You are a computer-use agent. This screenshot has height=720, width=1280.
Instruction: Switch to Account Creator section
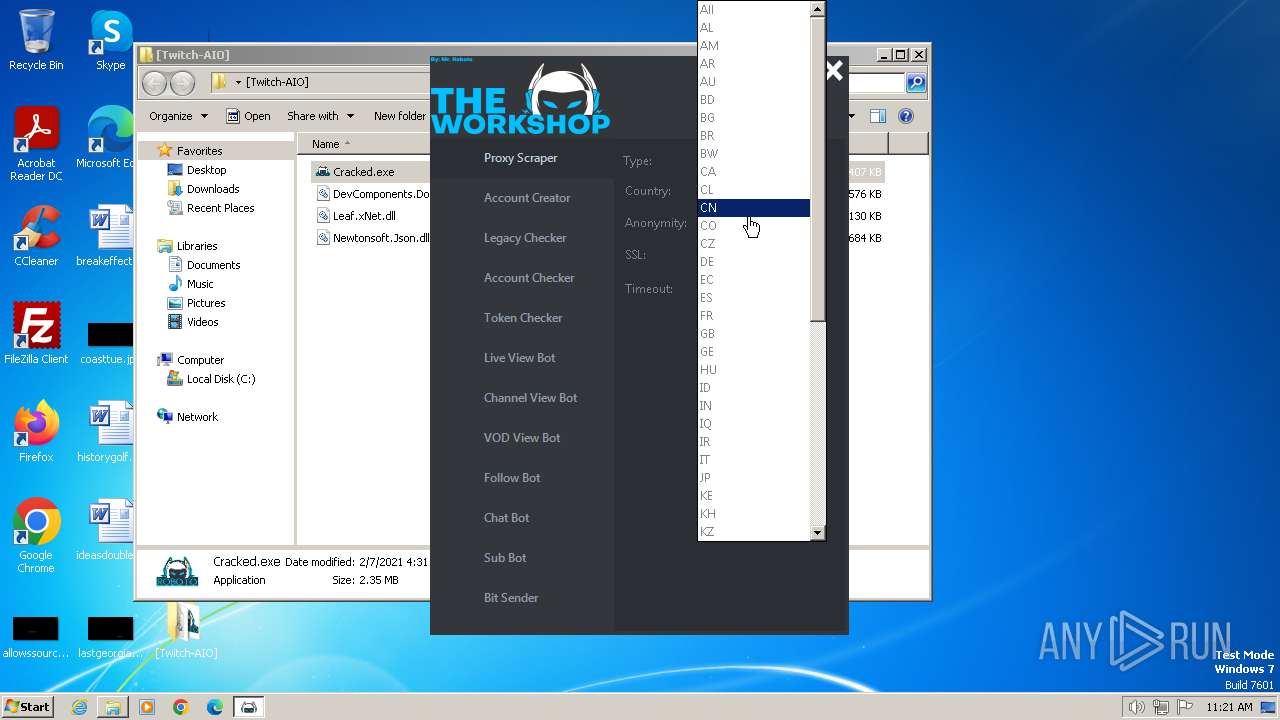coord(521,198)
